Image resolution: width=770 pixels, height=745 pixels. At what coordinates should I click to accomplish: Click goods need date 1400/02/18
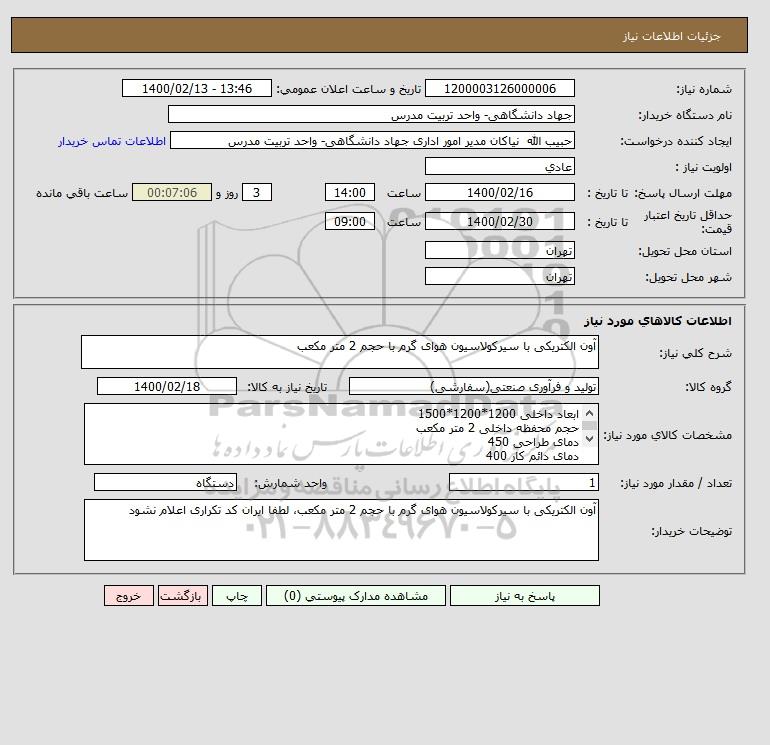coord(167,386)
